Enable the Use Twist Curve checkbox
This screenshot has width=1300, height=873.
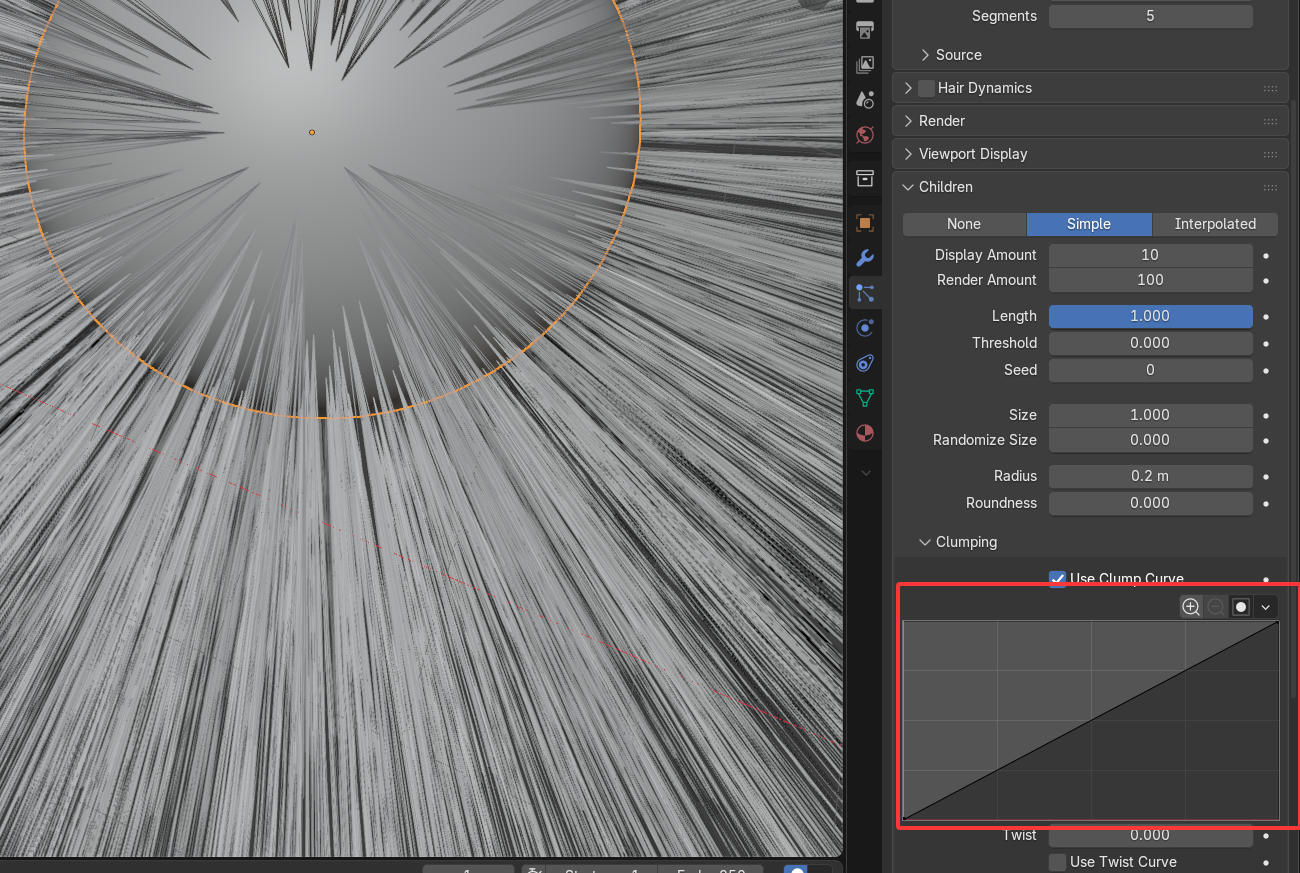1057,862
